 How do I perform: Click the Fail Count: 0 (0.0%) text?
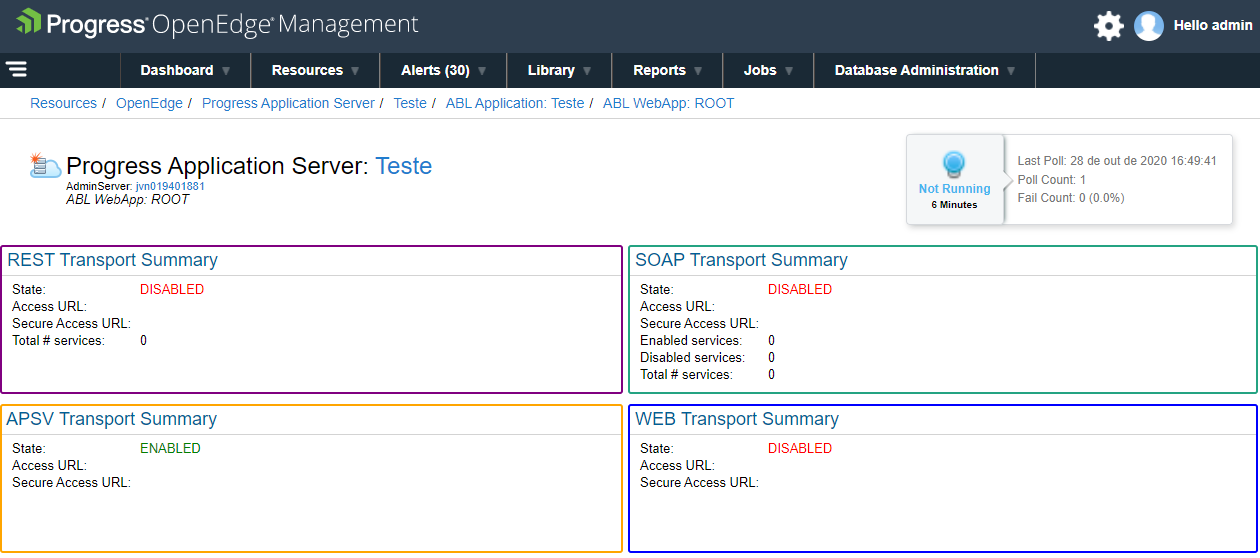1071,198
